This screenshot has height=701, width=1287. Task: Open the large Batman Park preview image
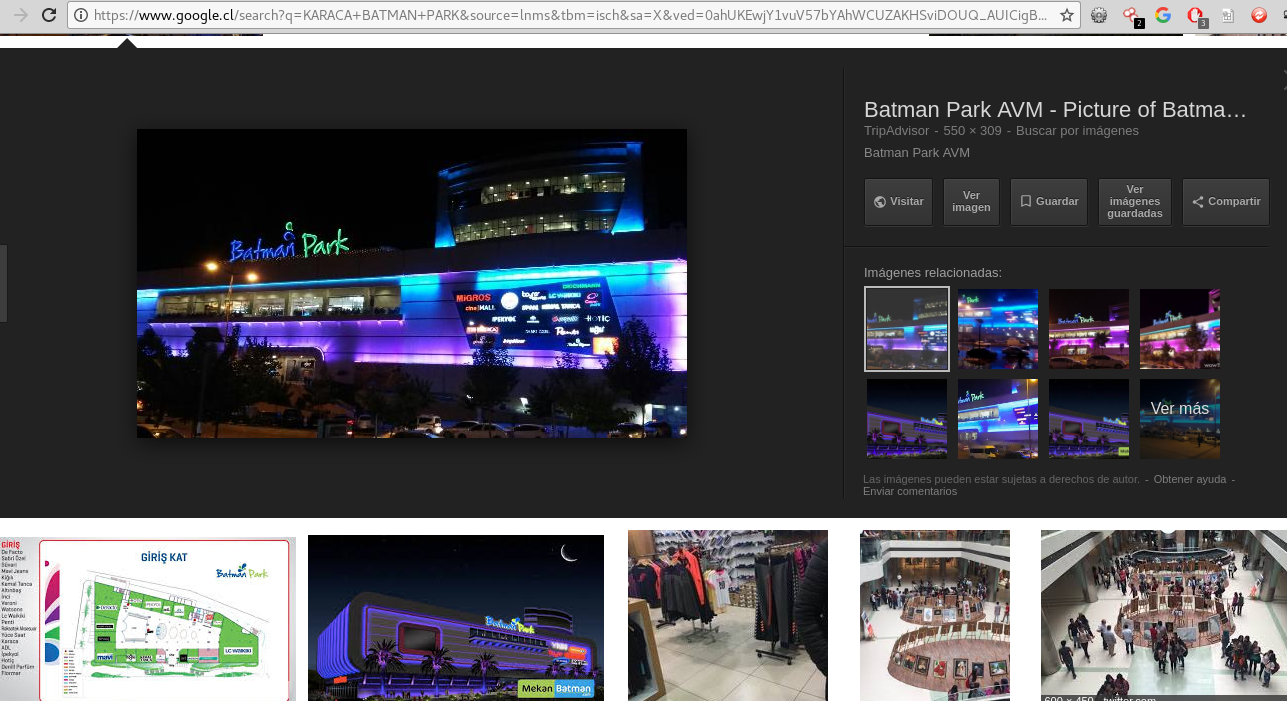pos(412,283)
